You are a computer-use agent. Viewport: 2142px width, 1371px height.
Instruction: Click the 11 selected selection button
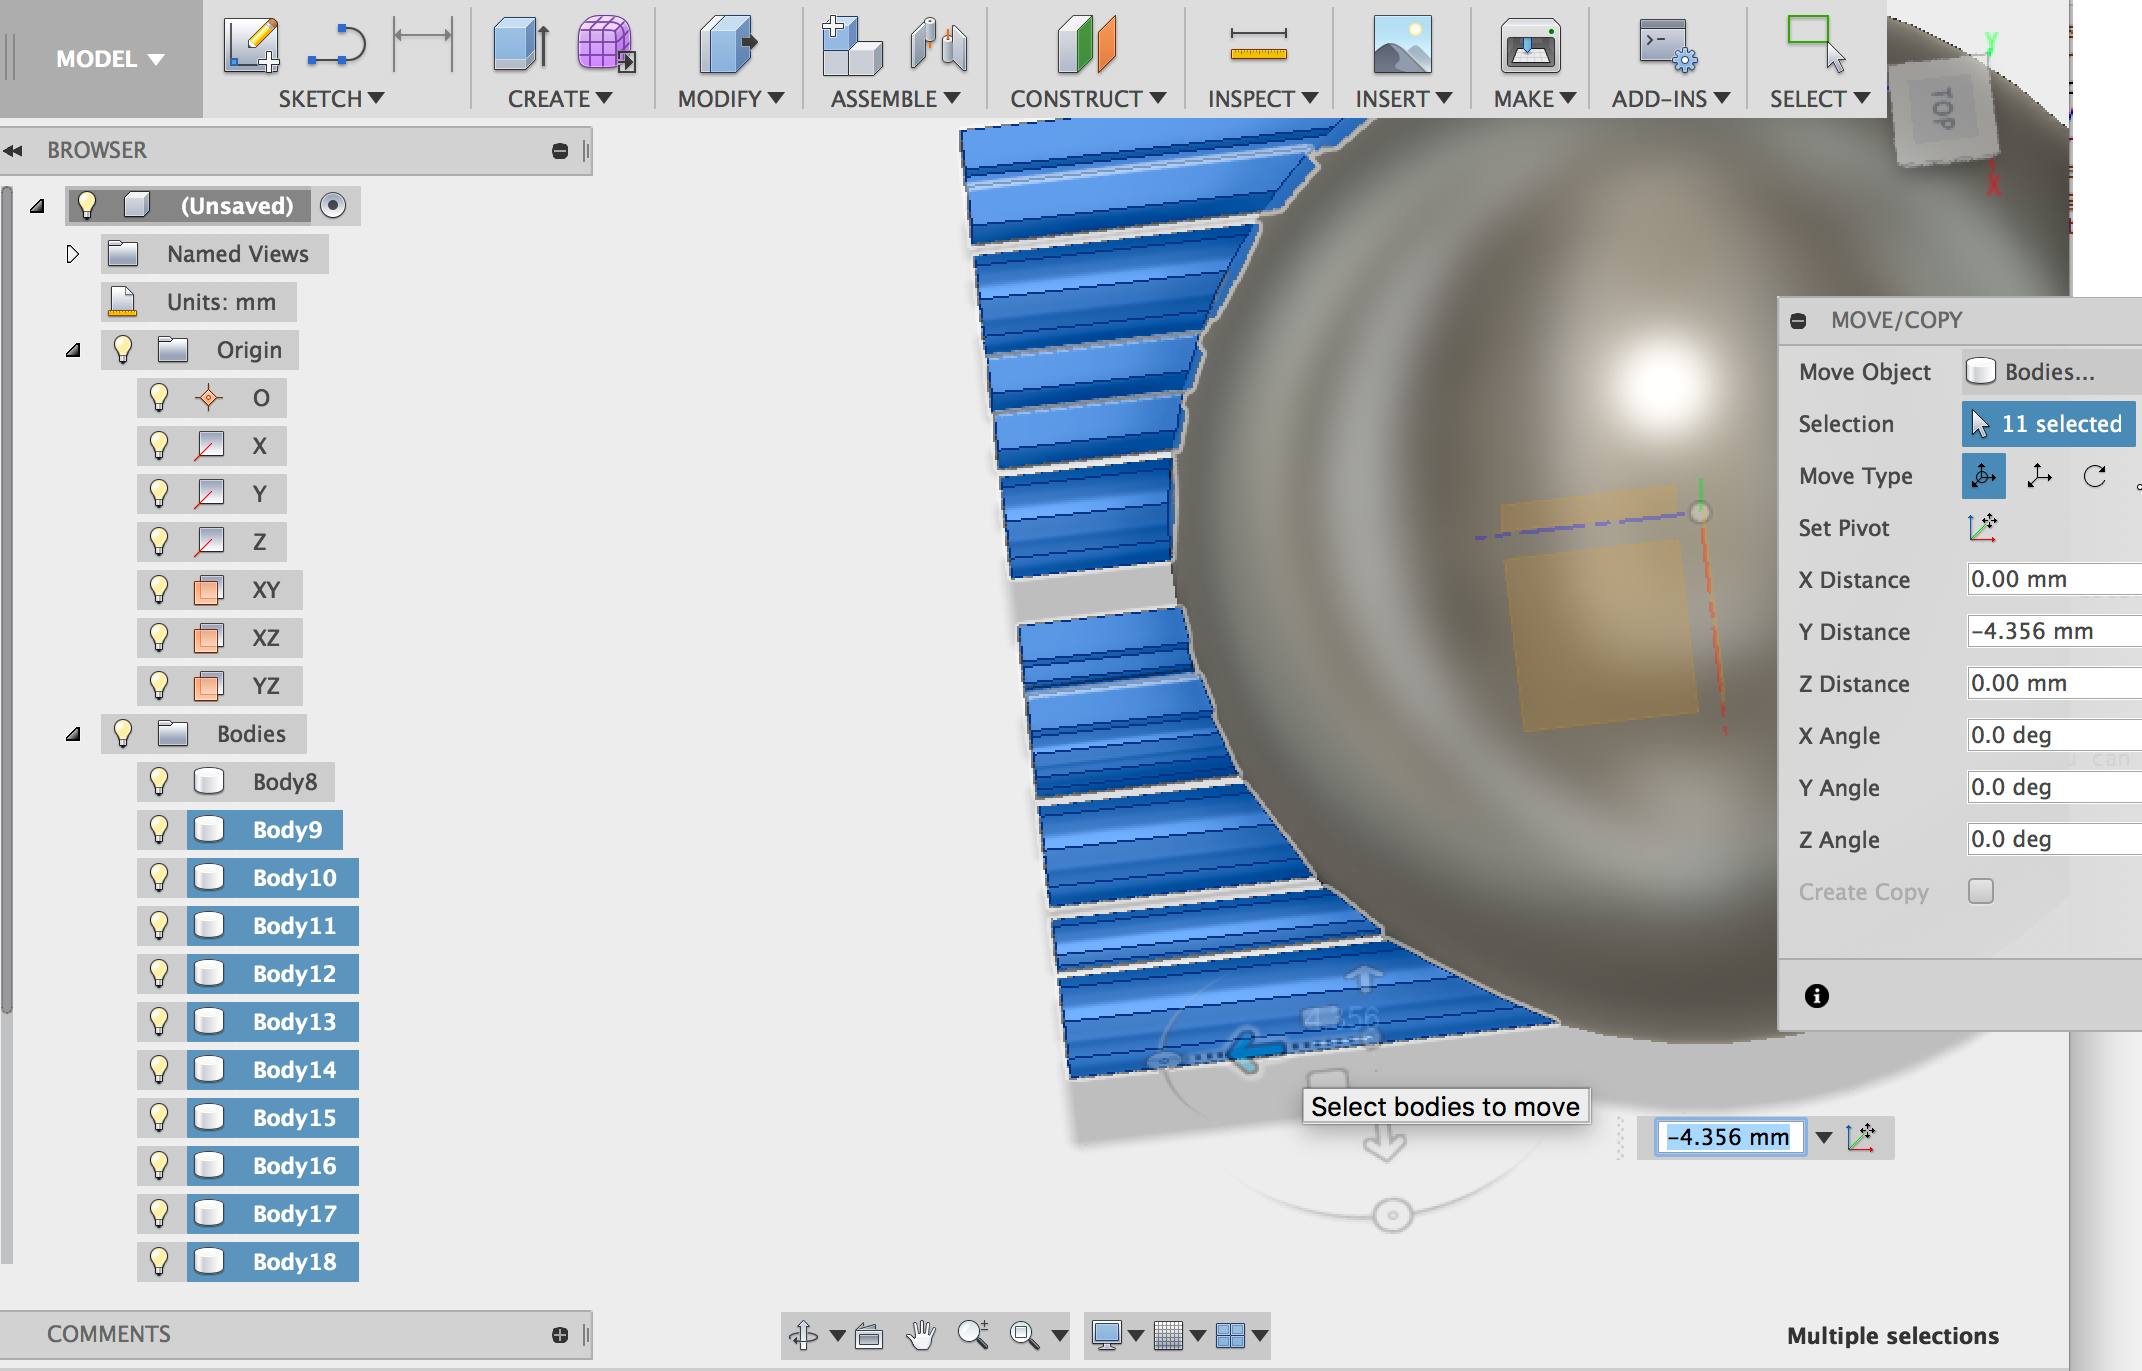pos(2049,424)
